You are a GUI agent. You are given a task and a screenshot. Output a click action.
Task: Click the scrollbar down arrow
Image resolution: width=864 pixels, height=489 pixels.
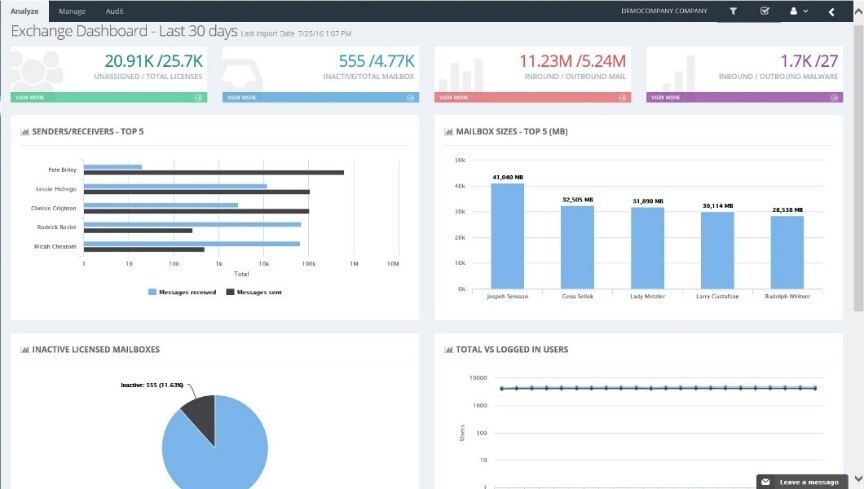pos(858,479)
